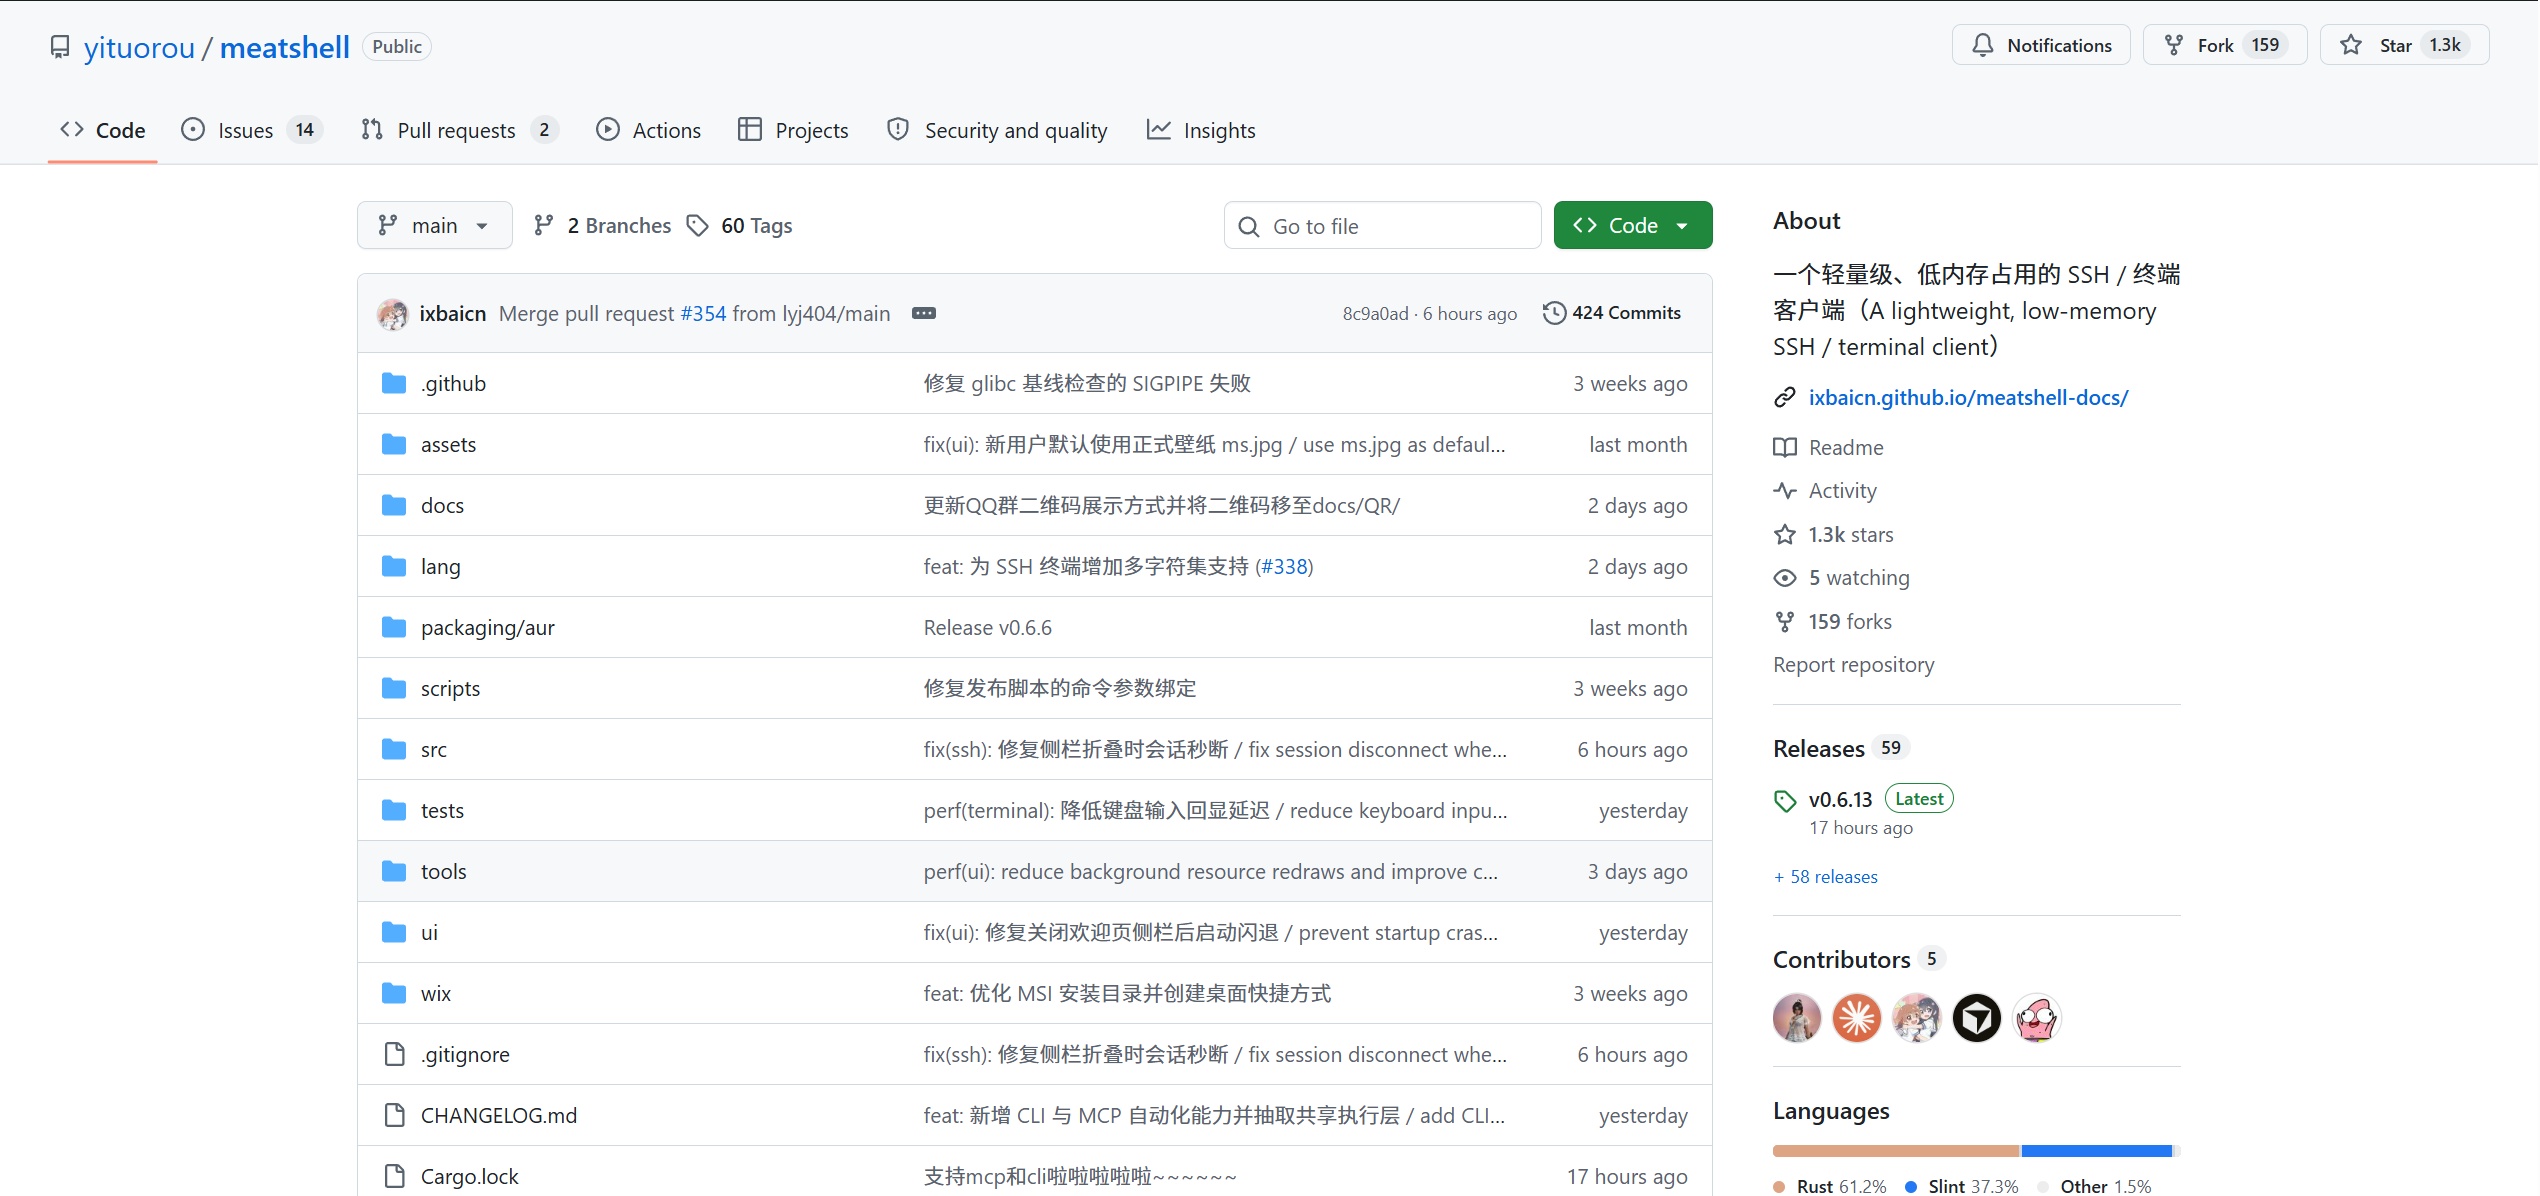The width and height of the screenshot is (2540, 1196).
Task: Open the orange starburst contributor avatar
Action: tap(1857, 1019)
